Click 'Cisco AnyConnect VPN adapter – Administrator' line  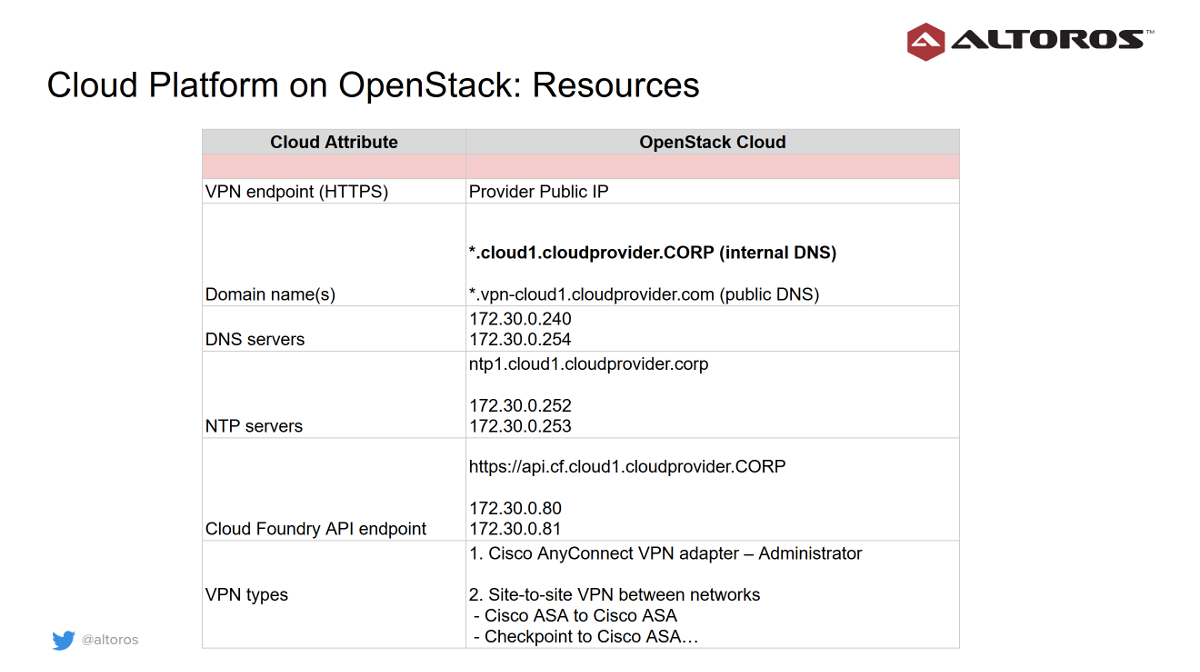[665, 553]
